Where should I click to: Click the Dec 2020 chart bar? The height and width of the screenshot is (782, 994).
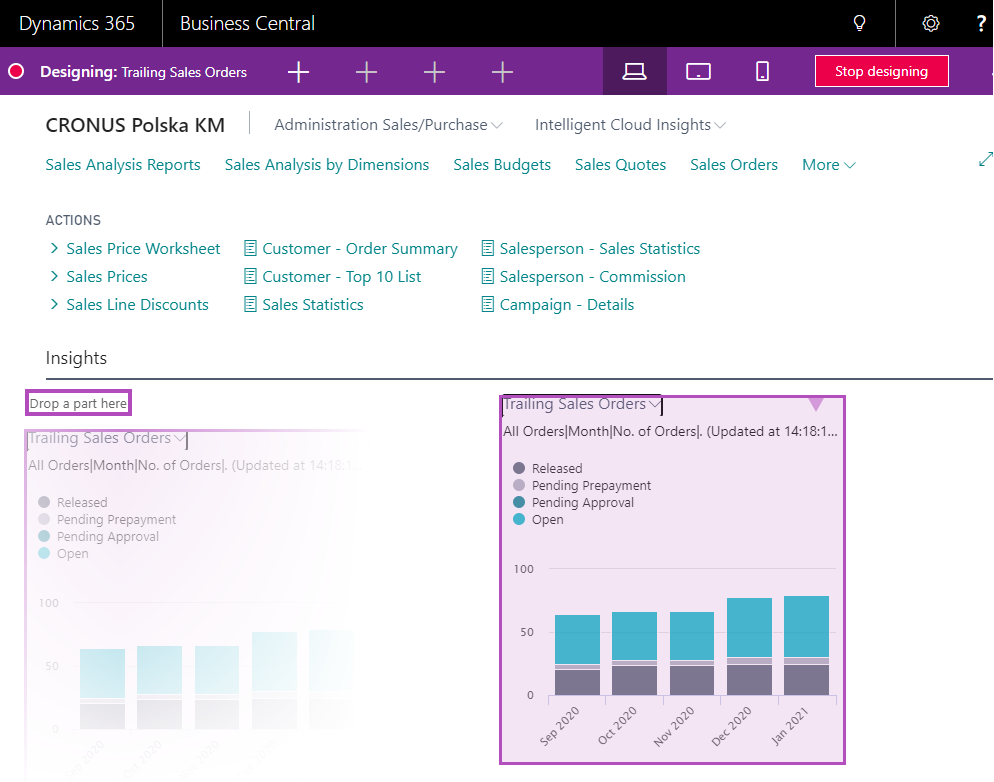tap(749, 646)
